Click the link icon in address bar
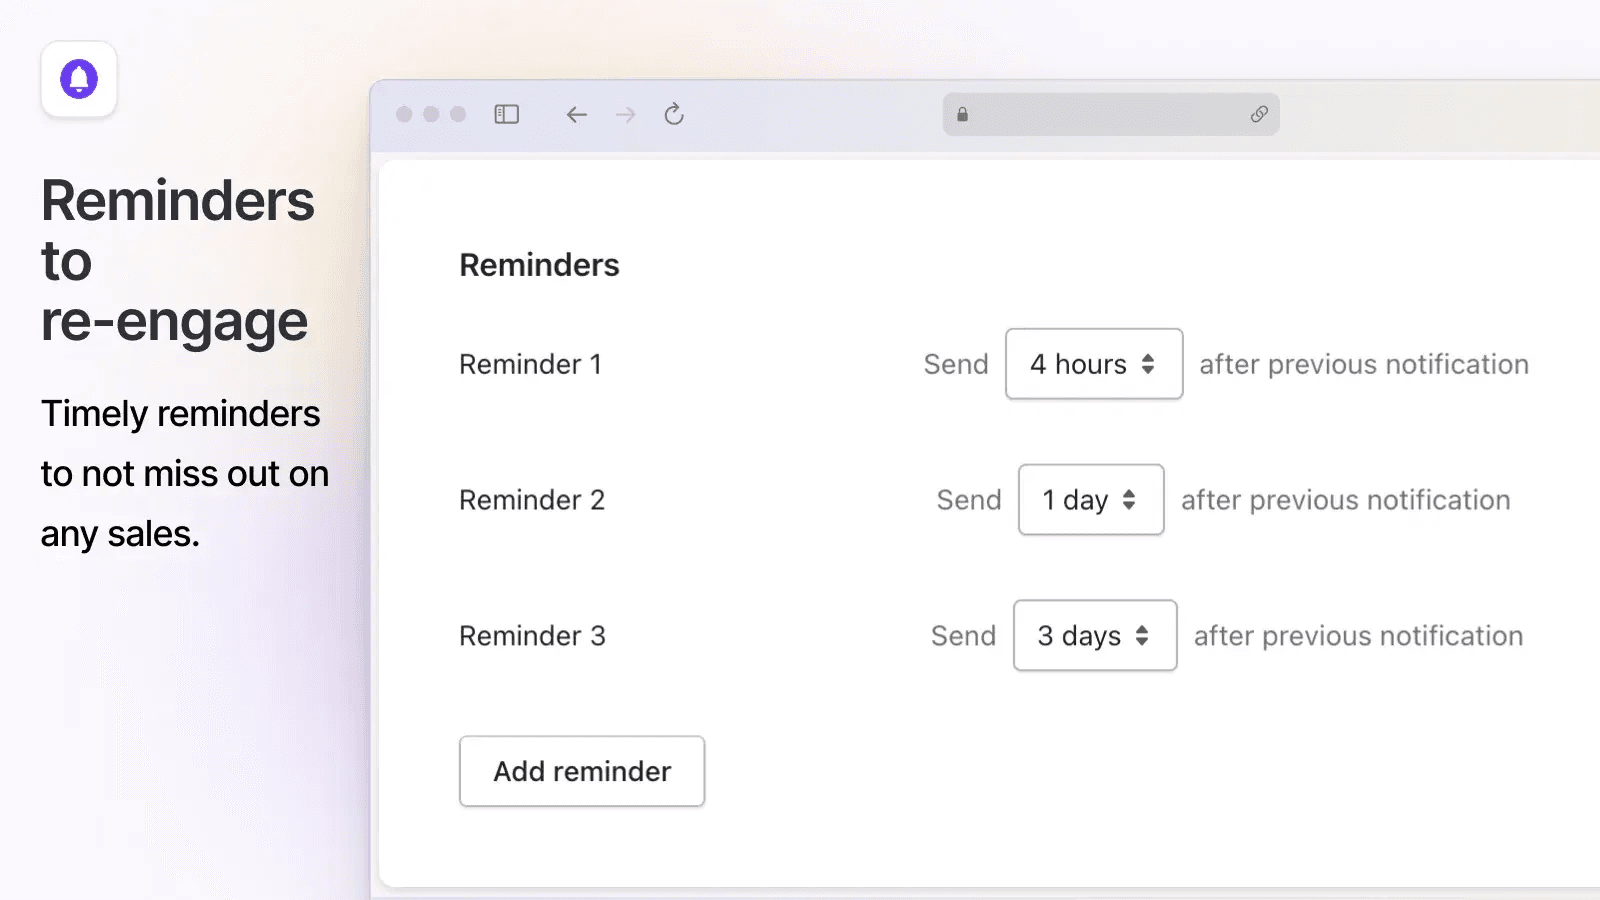 [1259, 114]
